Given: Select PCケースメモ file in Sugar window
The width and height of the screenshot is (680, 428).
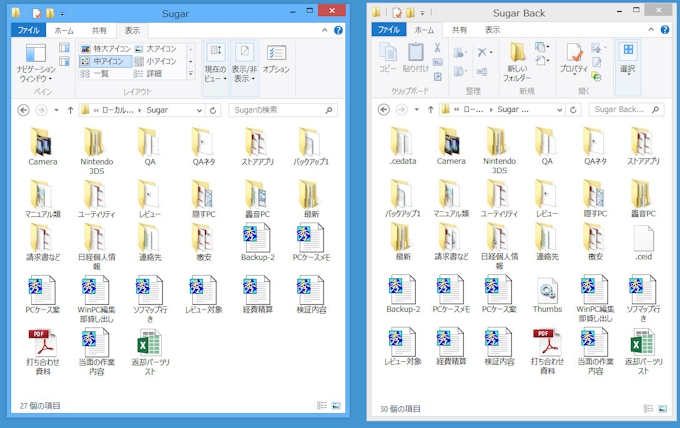Looking at the screenshot, I should (311, 242).
